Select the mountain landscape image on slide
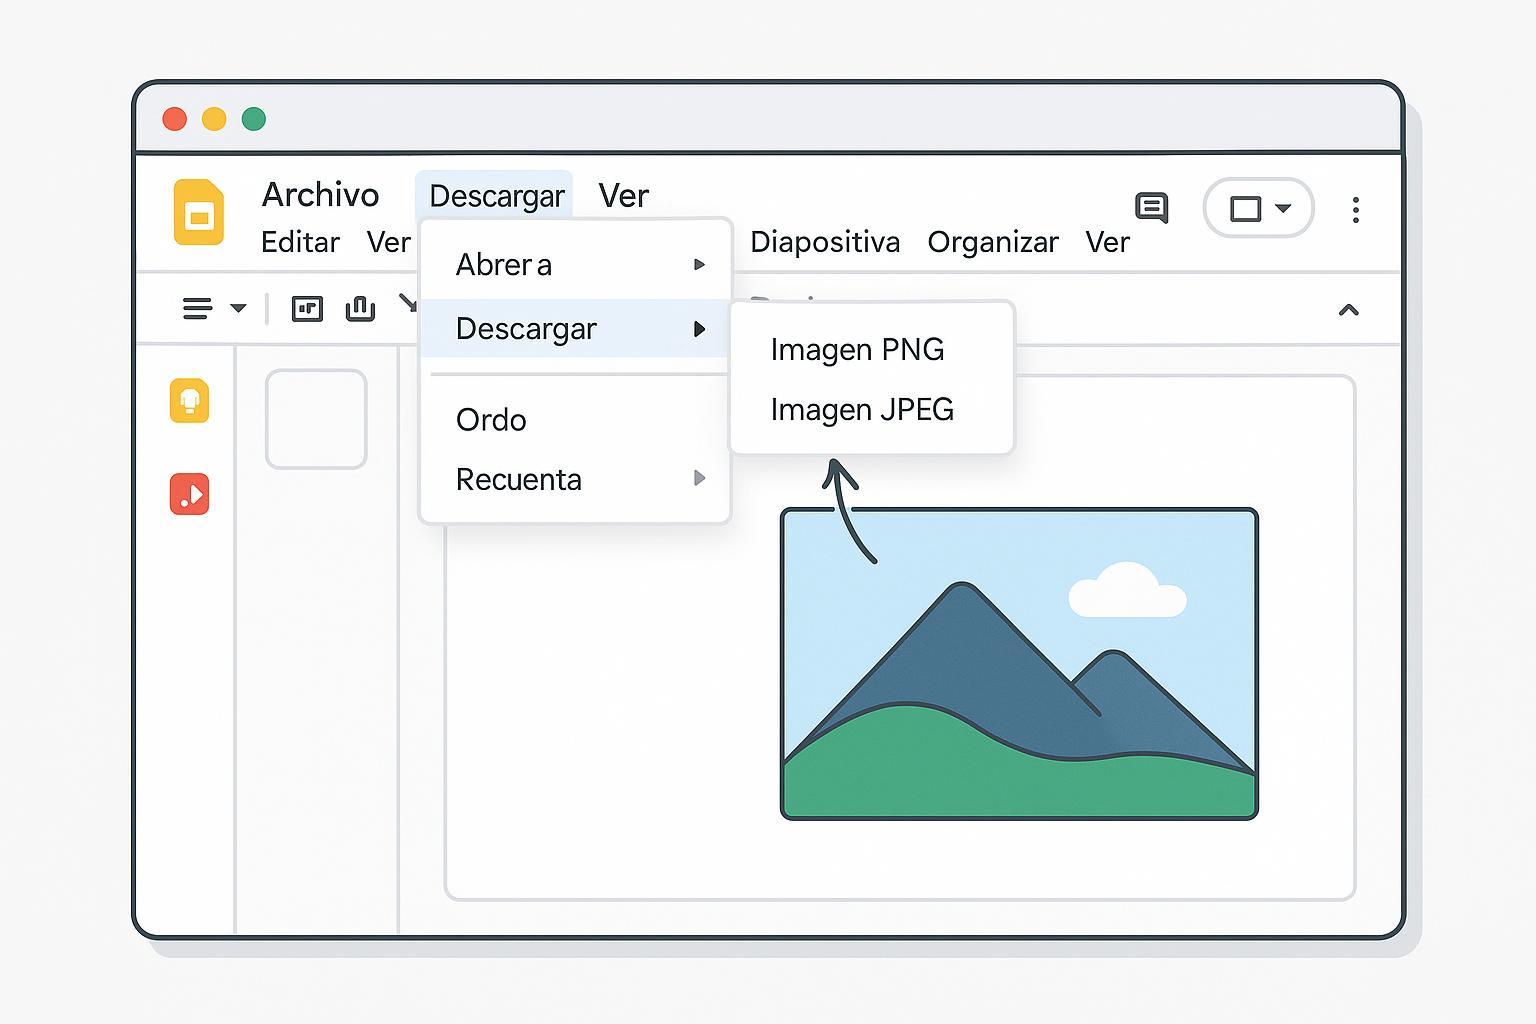This screenshot has height=1024, width=1536. (x=1018, y=664)
